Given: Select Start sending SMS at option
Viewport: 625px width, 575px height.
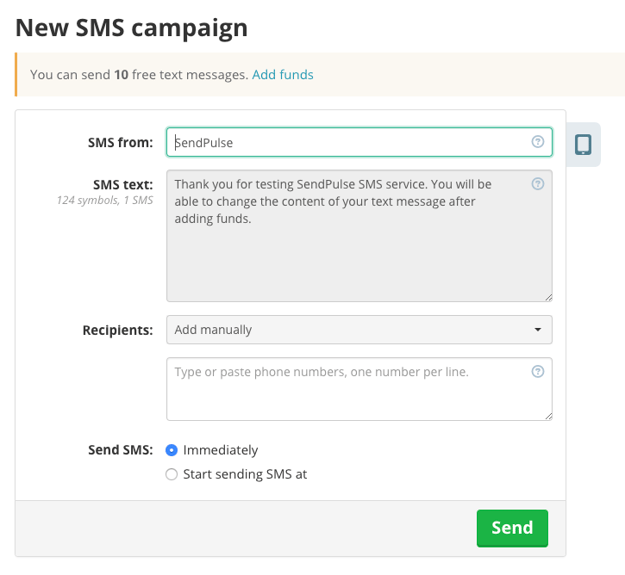Looking at the screenshot, I should (172, 474).
